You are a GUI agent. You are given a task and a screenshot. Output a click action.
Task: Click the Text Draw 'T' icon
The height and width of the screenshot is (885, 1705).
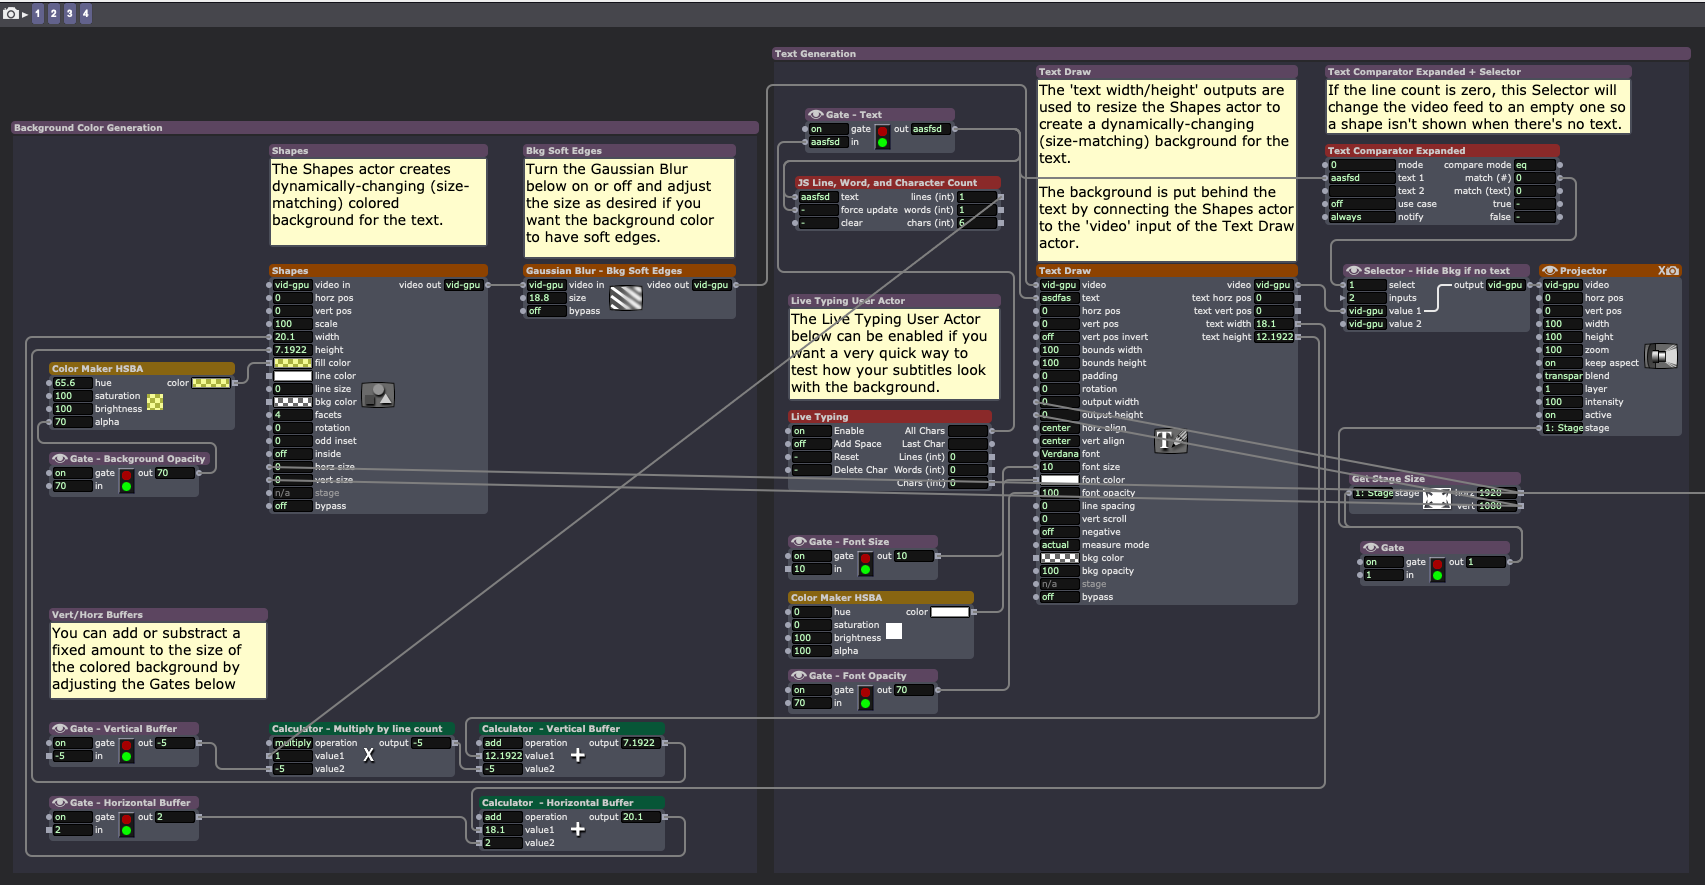1170,440
